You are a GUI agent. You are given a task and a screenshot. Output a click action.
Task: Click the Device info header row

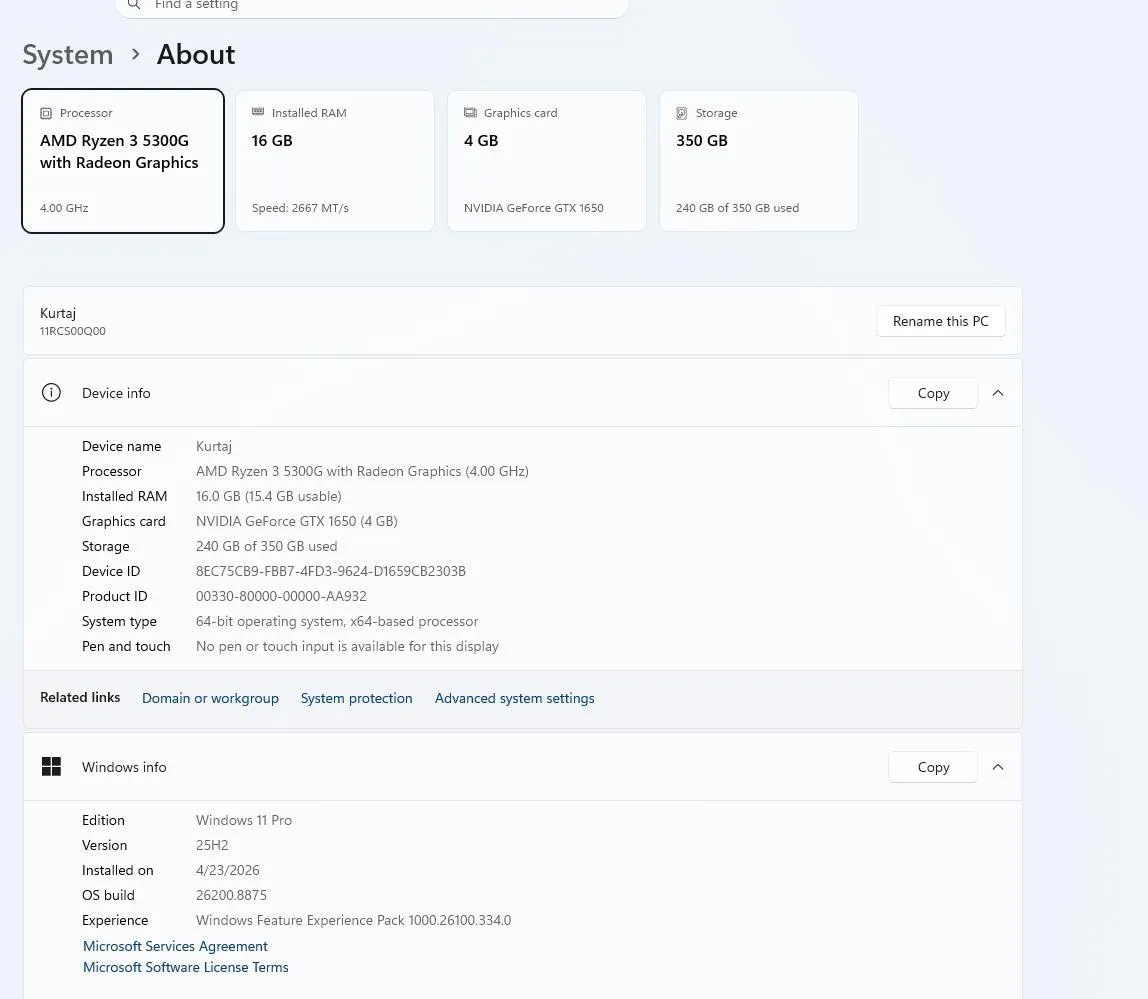523,393
